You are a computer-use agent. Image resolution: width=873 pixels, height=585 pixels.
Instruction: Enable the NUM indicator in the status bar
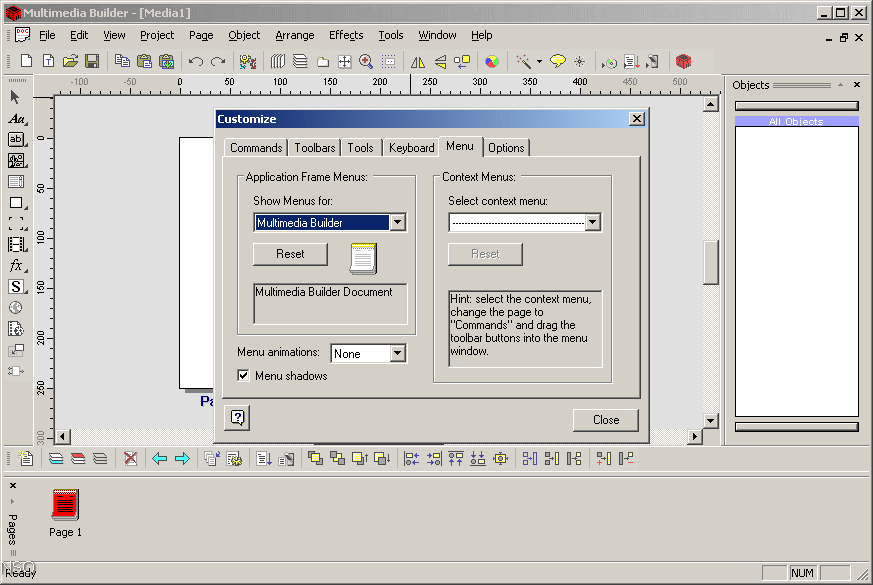click(803, 572)
